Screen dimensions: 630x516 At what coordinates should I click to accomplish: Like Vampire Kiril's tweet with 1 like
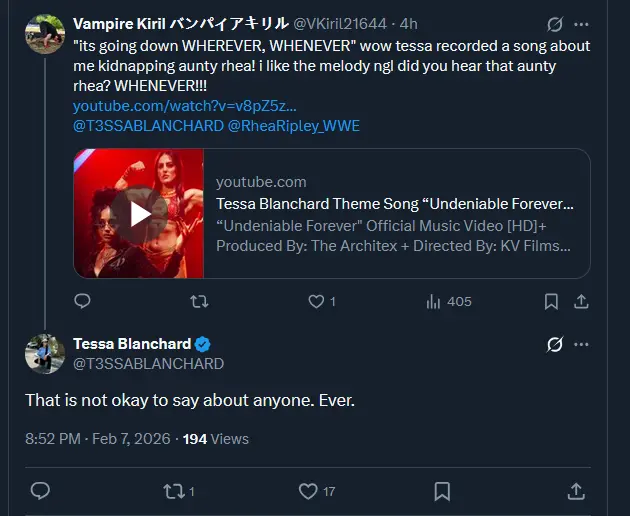click(x=316, y=300)
